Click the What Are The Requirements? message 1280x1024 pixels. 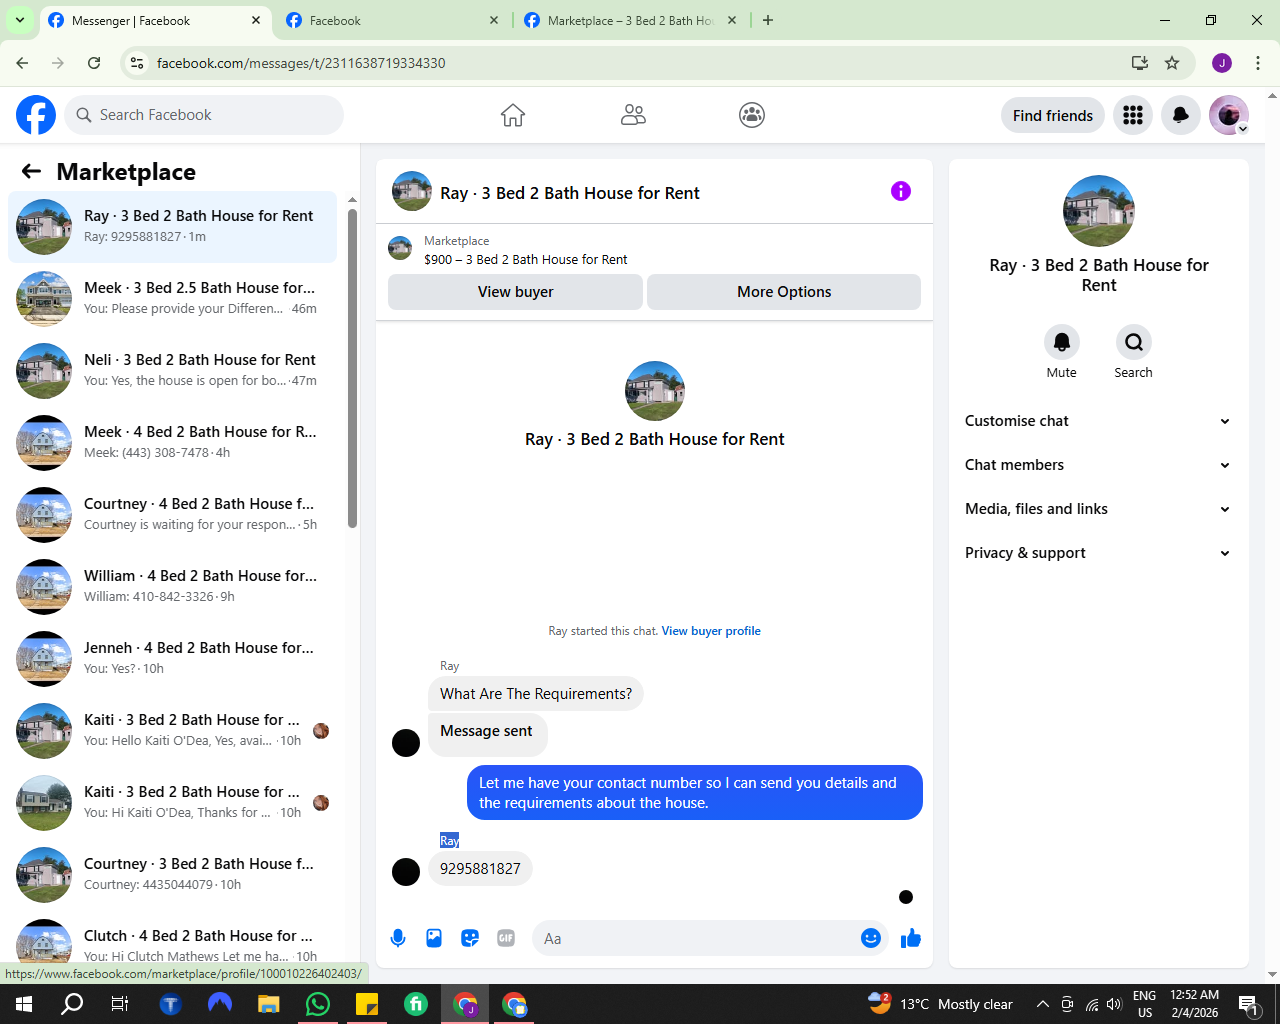[x=536, y=694]
